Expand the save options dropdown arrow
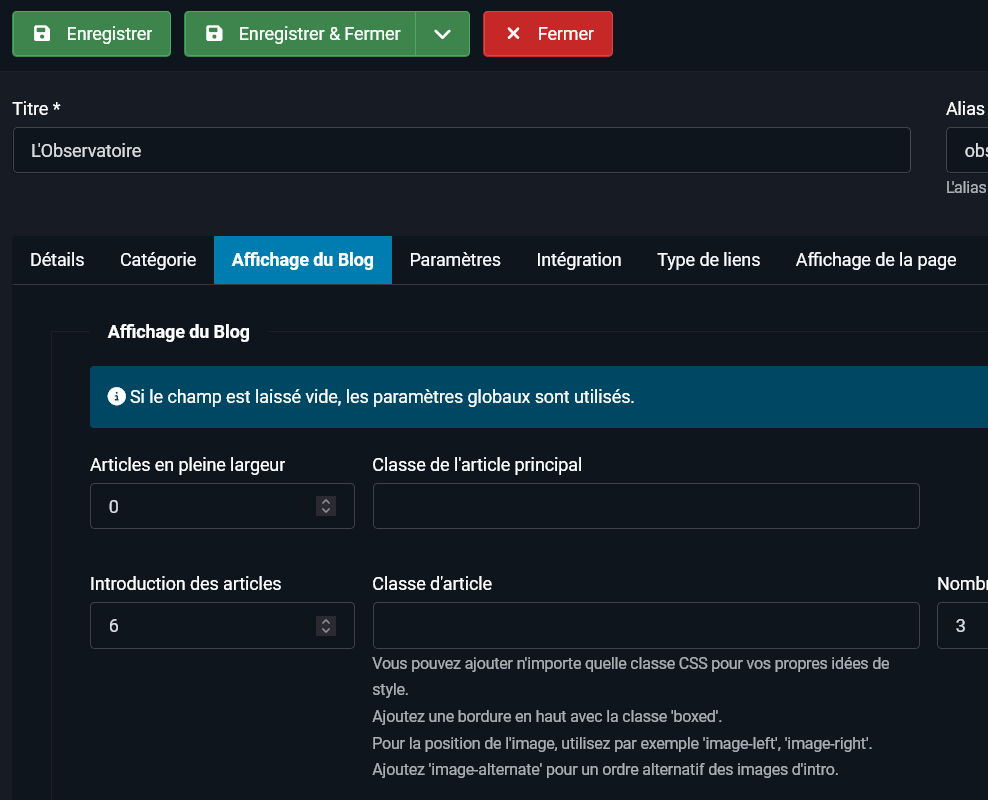The image size is (988, 800). point(443,34)
